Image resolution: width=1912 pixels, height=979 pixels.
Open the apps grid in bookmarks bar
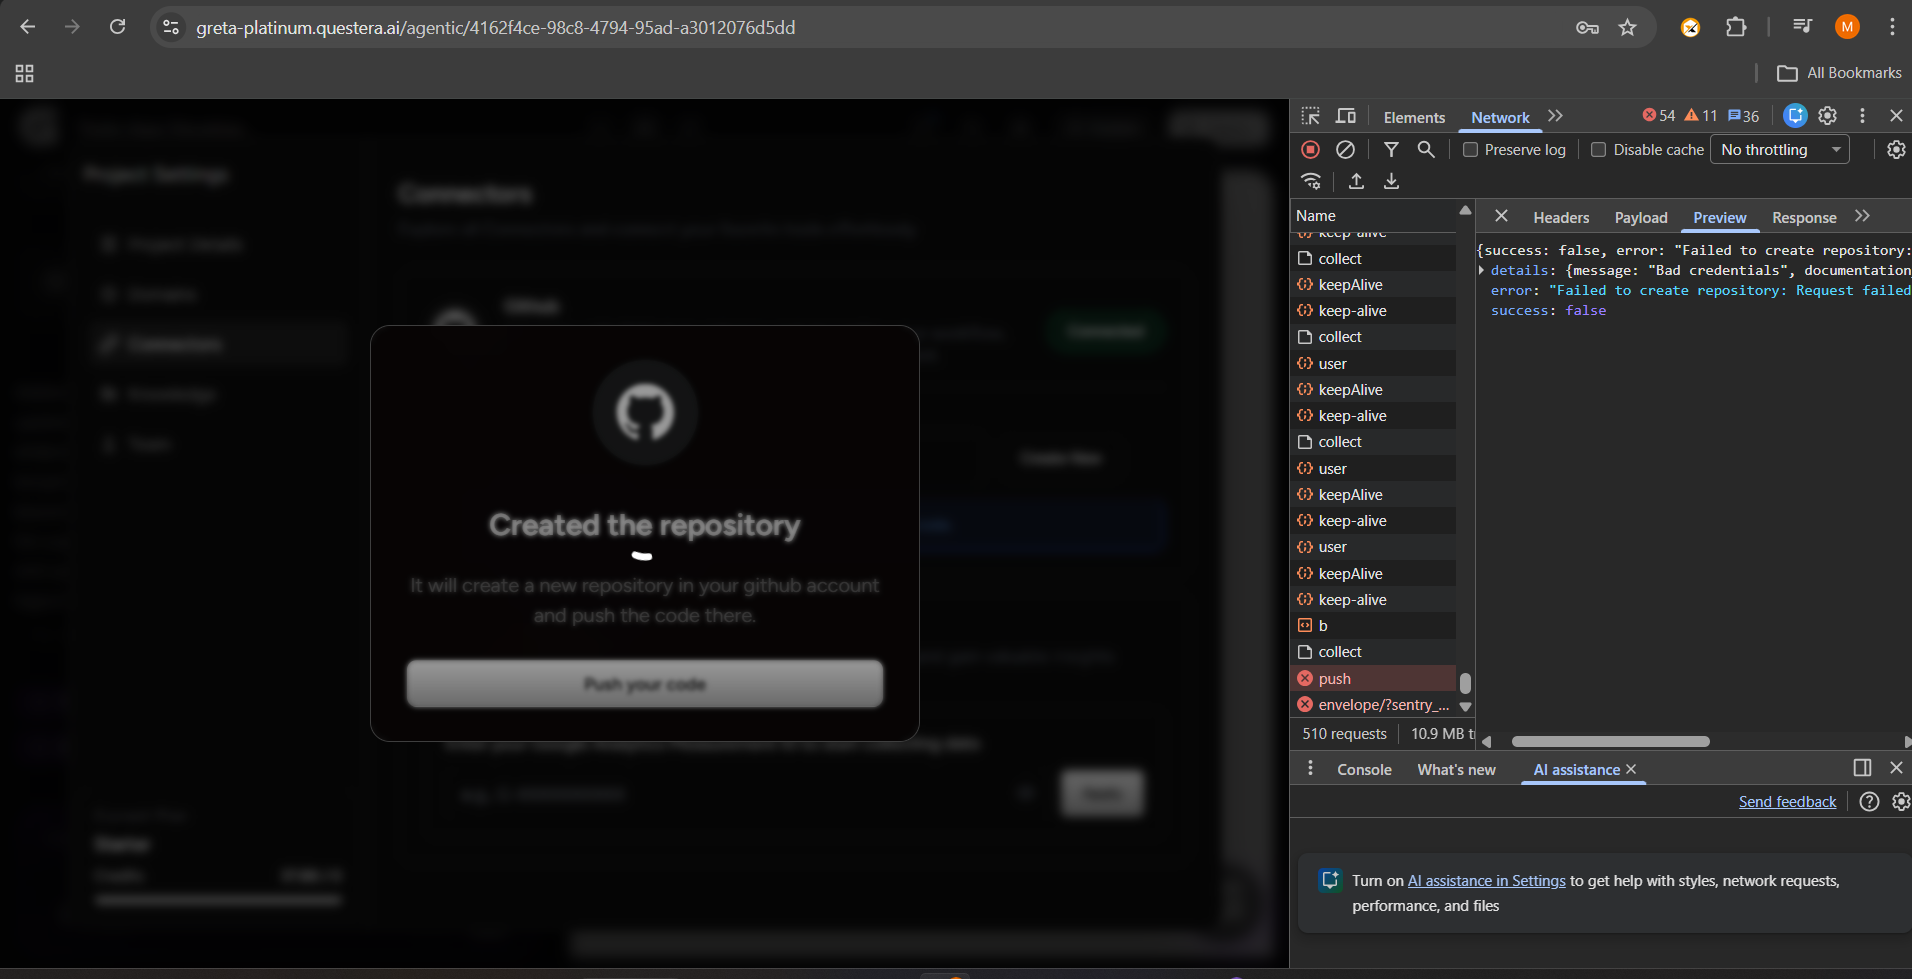click(25, 73)
